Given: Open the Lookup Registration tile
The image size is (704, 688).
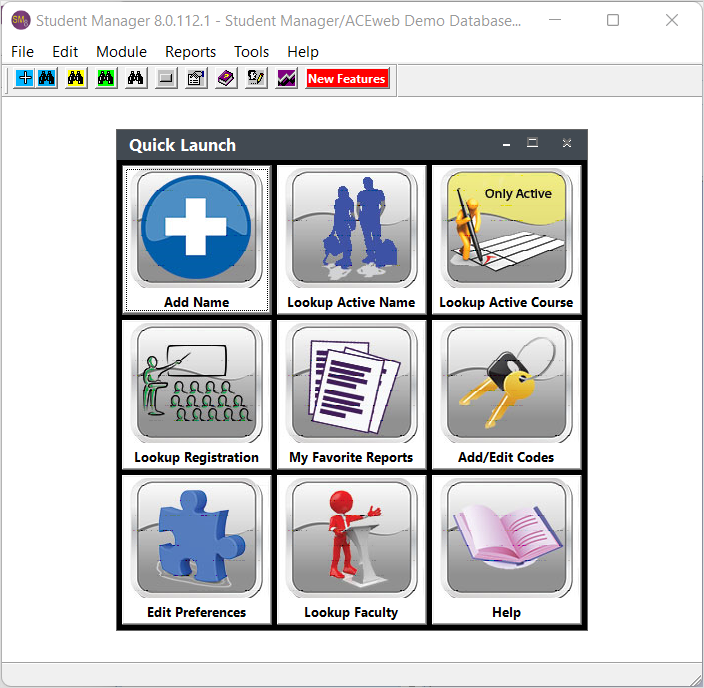Looking at the screenshot, I should pos(196,394).
